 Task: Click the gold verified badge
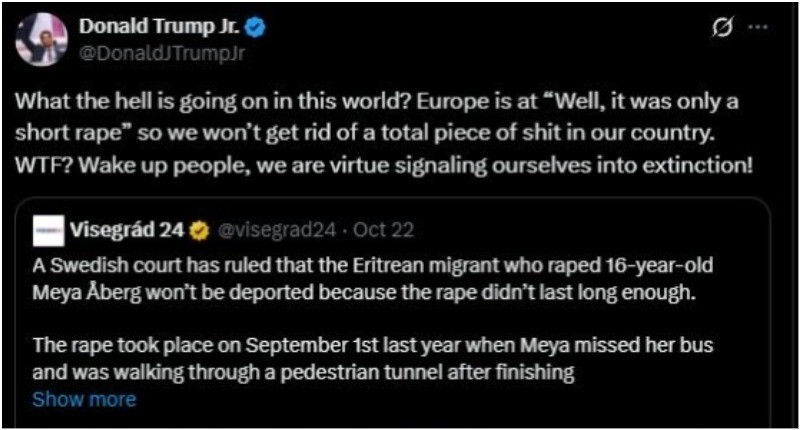(199, 231)
